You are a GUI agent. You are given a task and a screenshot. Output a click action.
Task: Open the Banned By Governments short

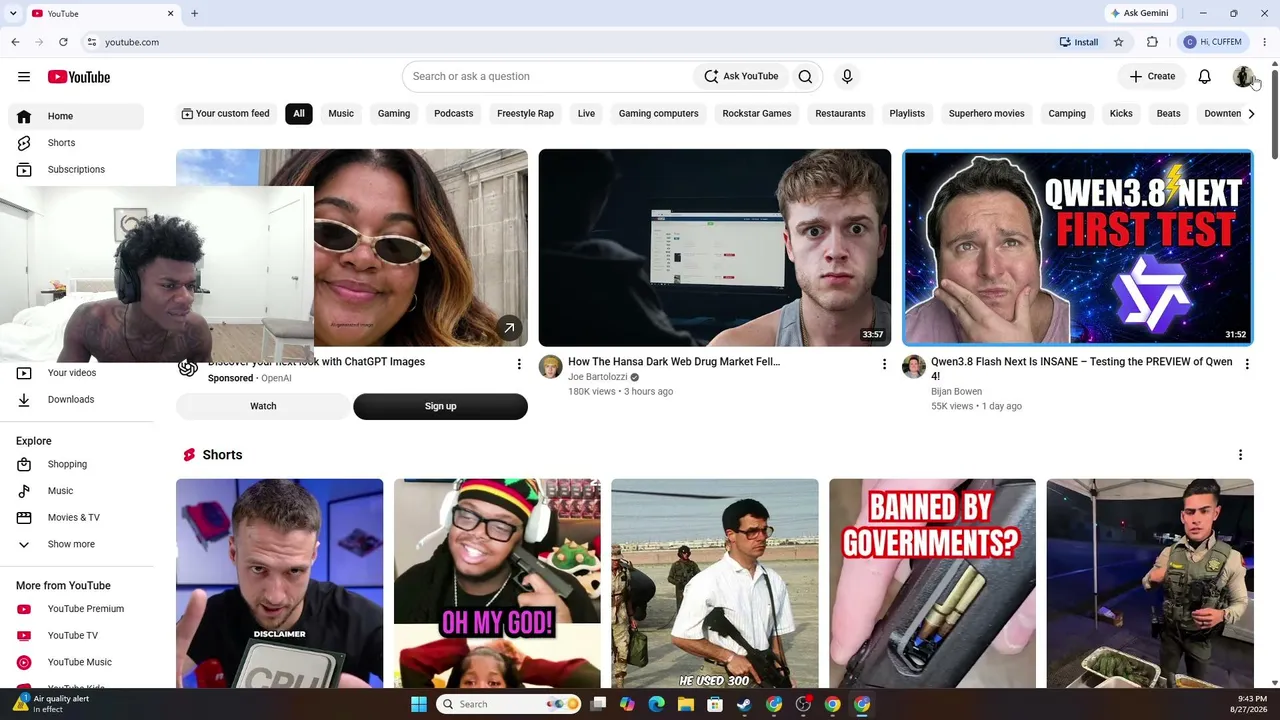click(932, 583)
